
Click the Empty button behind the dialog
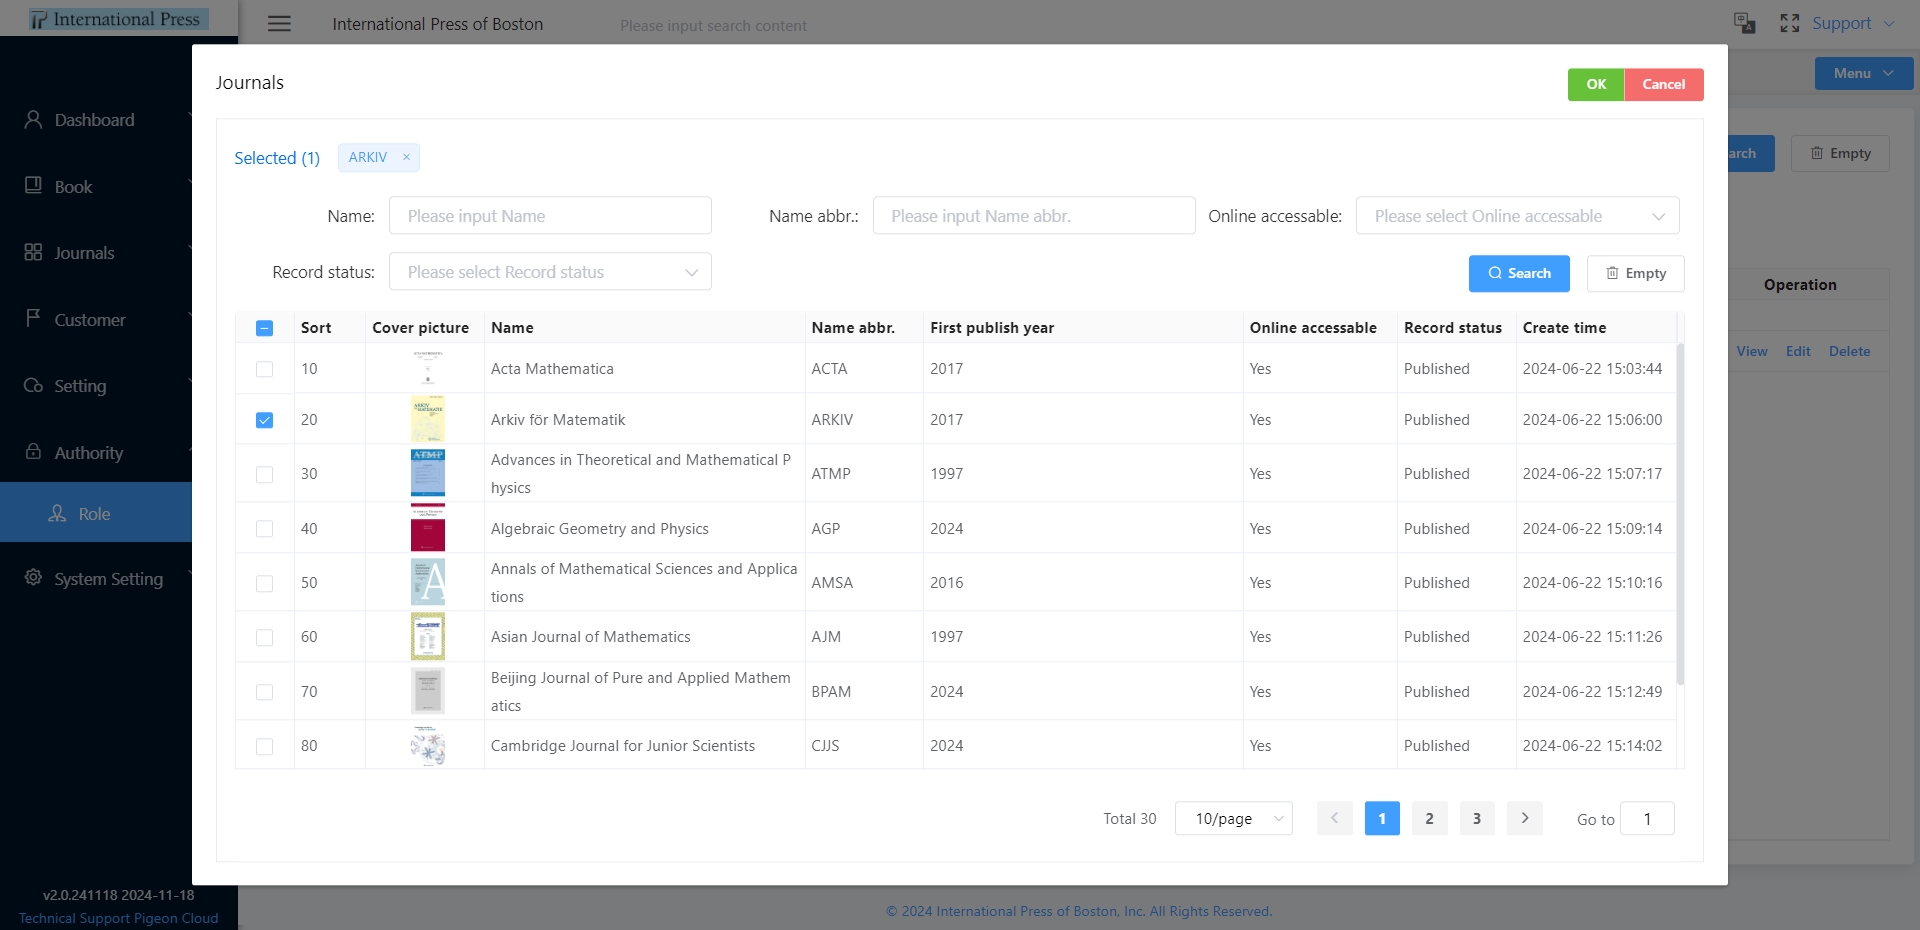click(1840, 153)
